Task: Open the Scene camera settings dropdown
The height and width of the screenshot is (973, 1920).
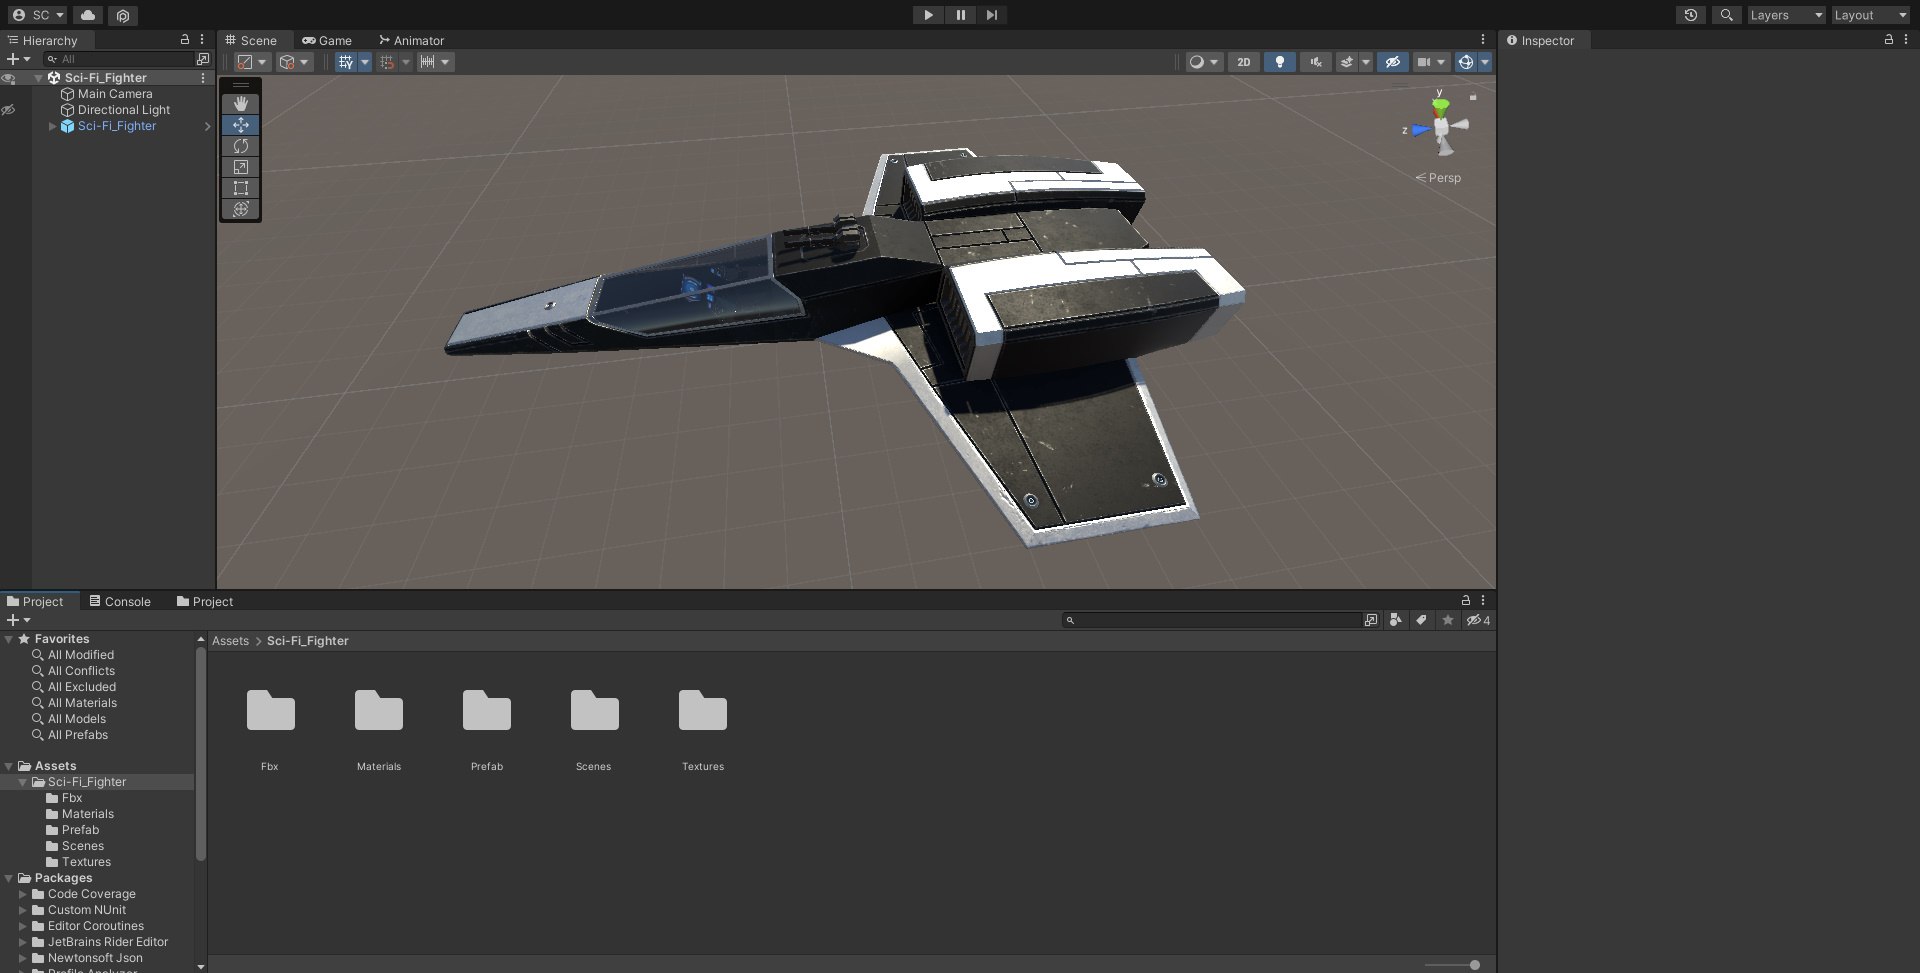Action: 1431,62
